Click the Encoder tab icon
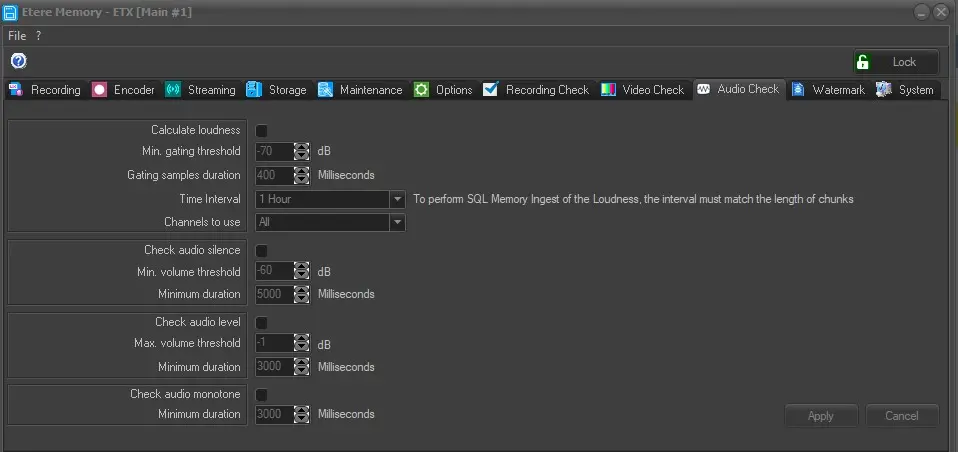Image resolution: width=958 pixels, height=452 pixels. click(100, 90)
